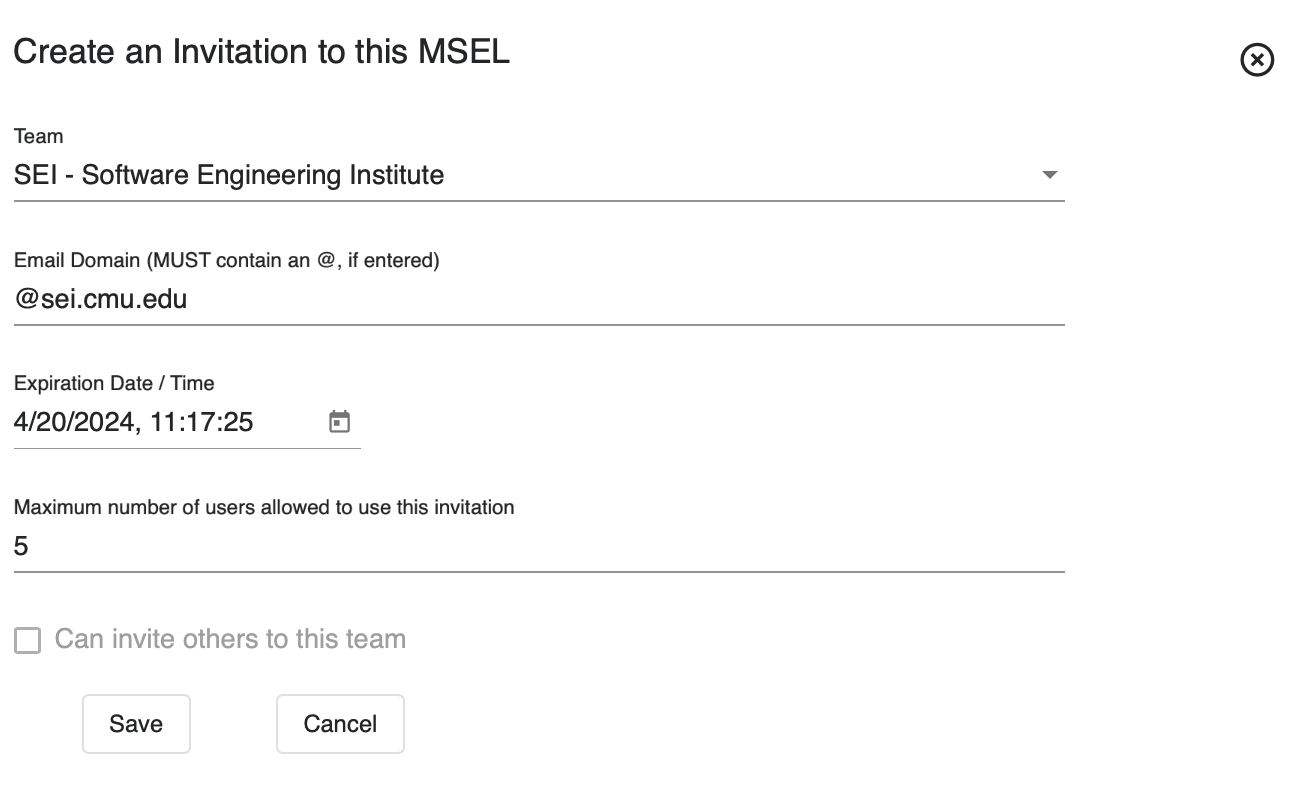
Task: Click the @sei.cmu.edu email domain field
Action: (x=101, y=298)
